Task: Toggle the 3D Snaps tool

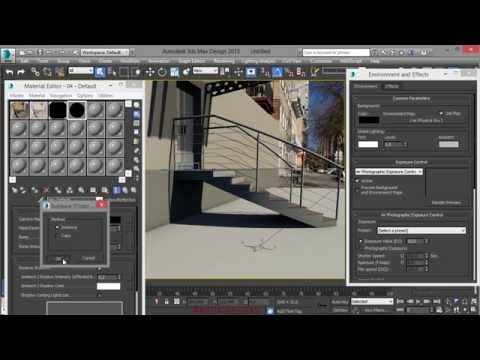Action: 265,72
